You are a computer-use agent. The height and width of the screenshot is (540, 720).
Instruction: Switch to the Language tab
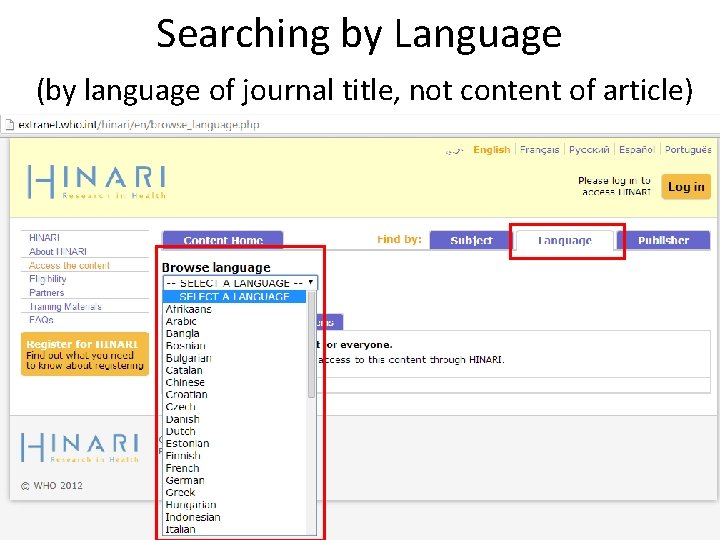click(x=565, y=240)
